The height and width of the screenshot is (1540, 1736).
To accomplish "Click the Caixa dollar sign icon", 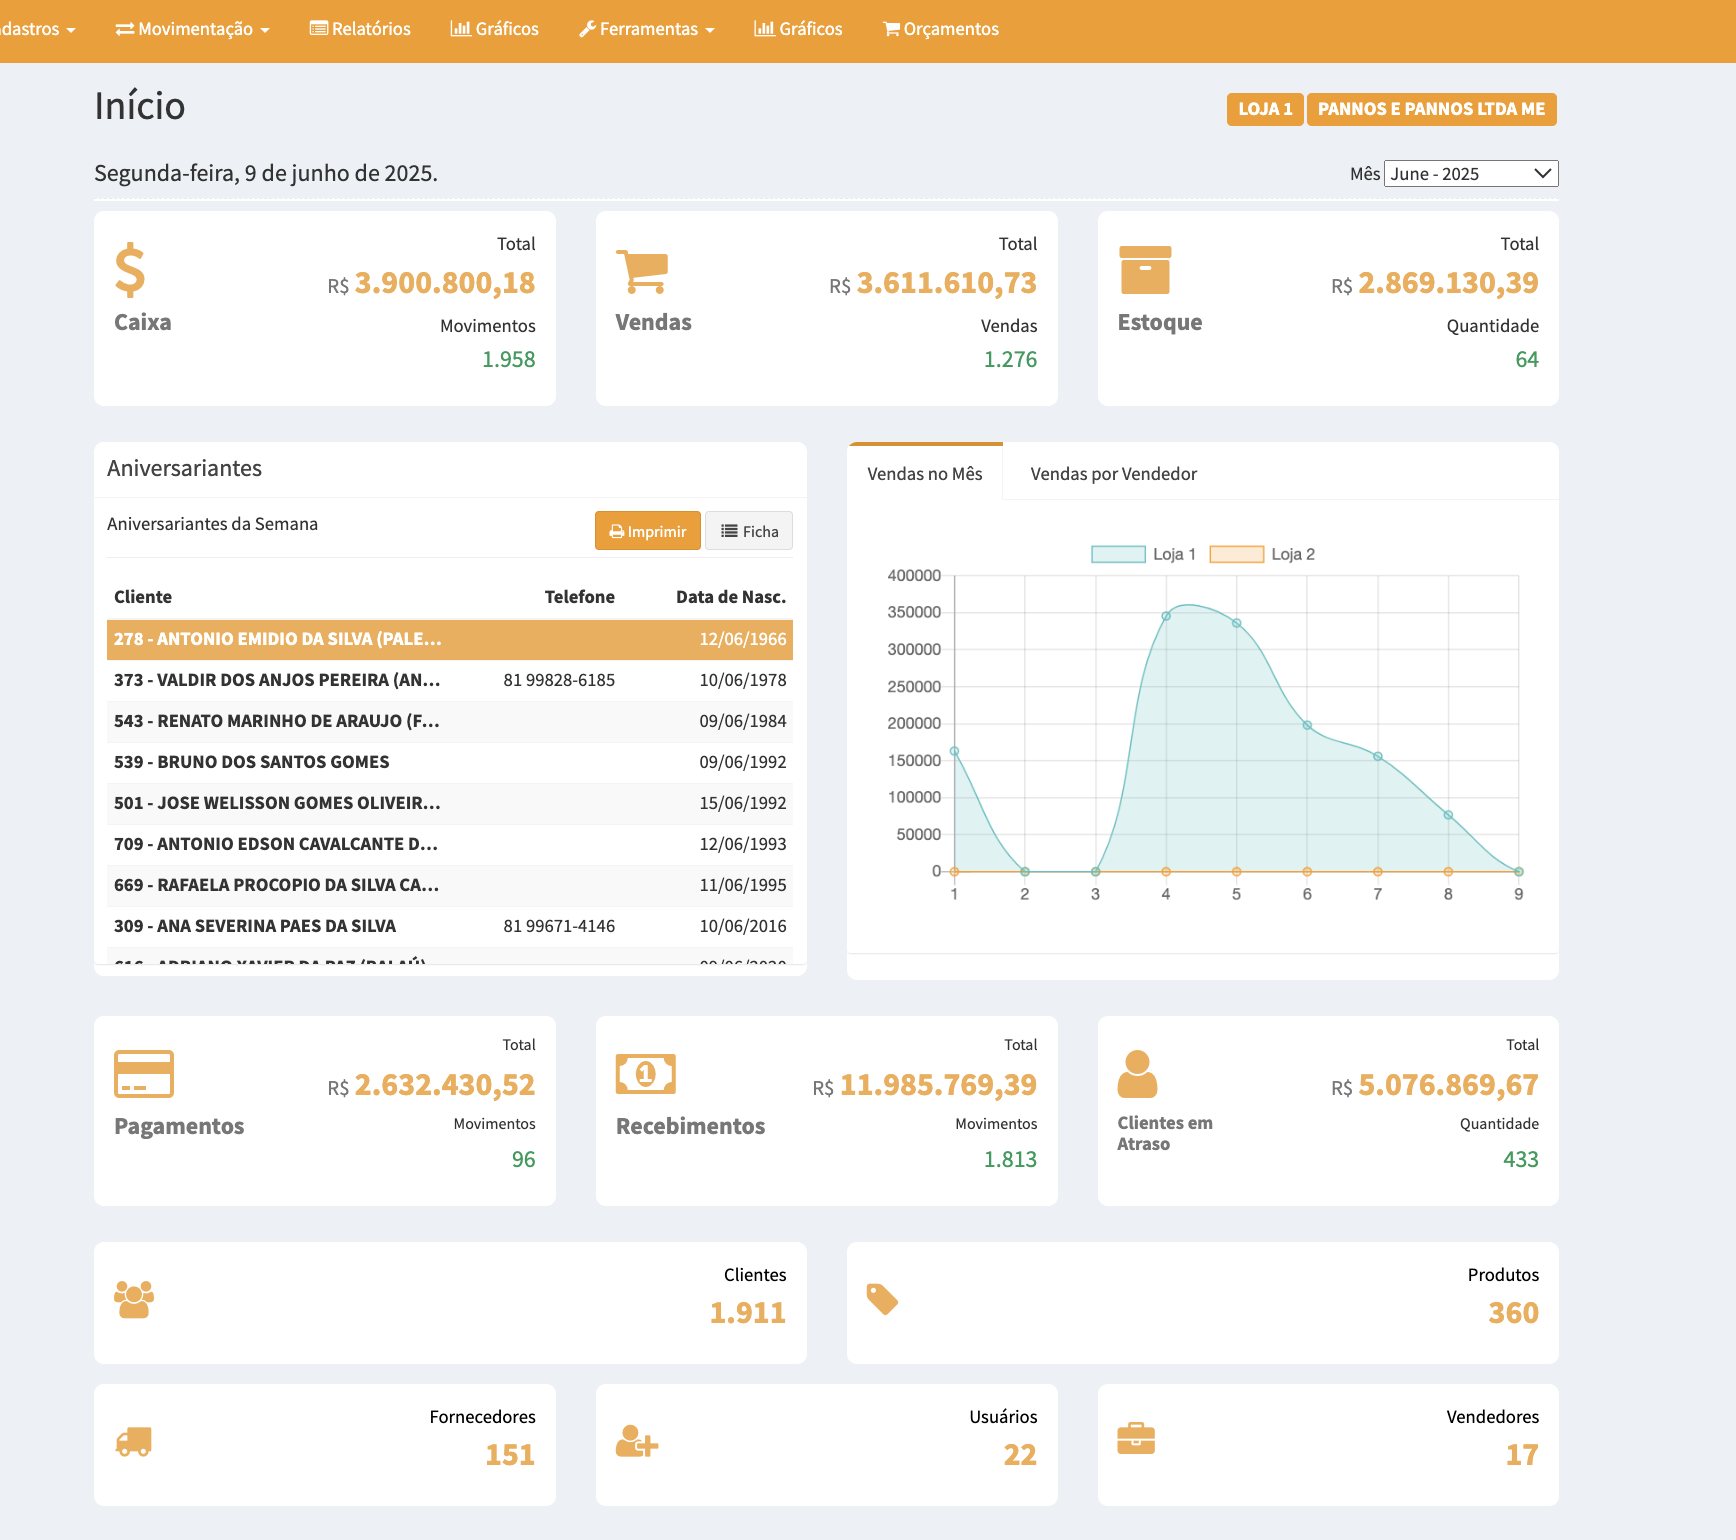I will 130,271.
